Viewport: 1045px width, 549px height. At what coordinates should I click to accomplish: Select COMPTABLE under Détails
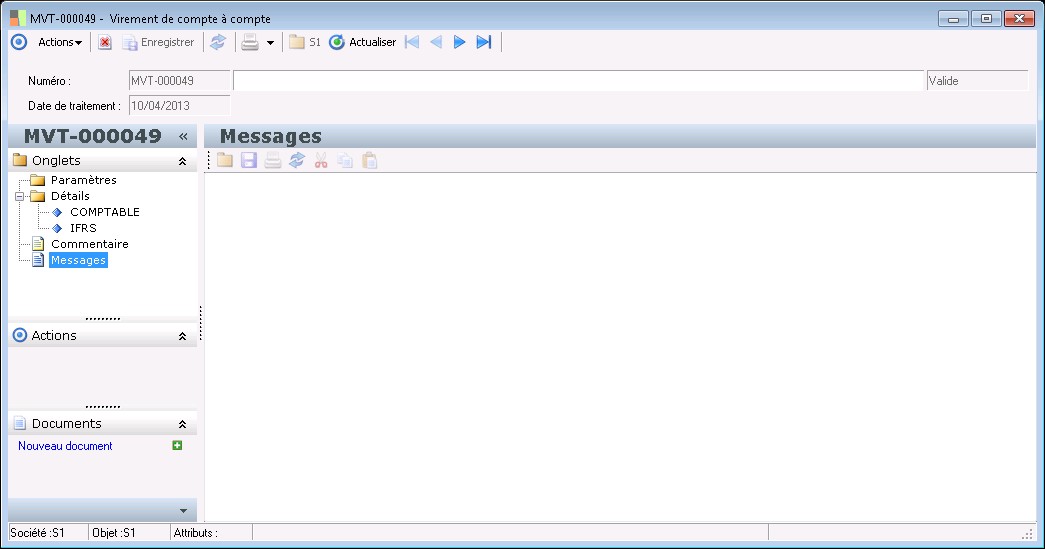click(105, 212)
